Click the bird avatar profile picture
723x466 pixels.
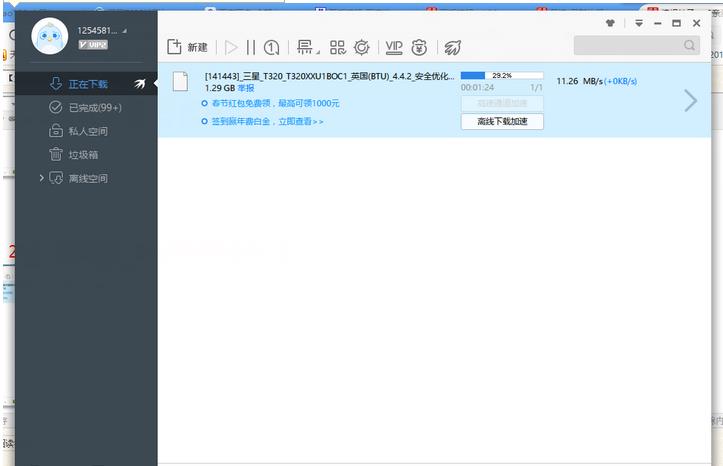click(x=49, y=37)
